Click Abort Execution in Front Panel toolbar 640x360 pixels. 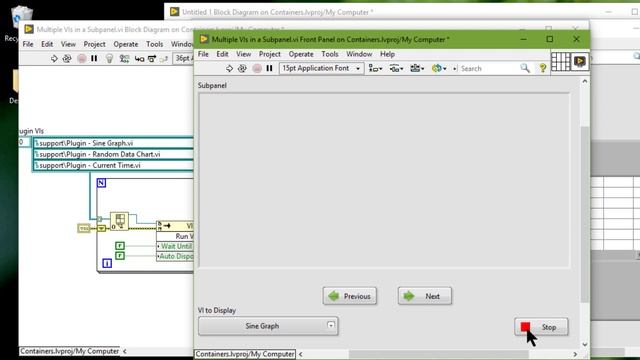257,69
